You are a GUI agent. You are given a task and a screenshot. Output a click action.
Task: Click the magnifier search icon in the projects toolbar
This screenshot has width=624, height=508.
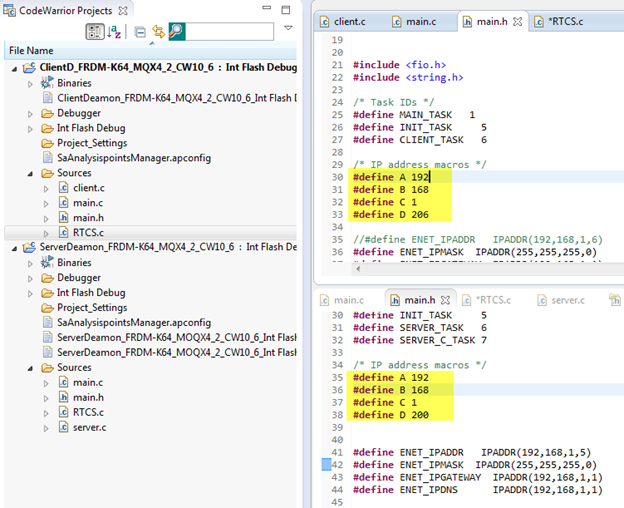(177, 31)
